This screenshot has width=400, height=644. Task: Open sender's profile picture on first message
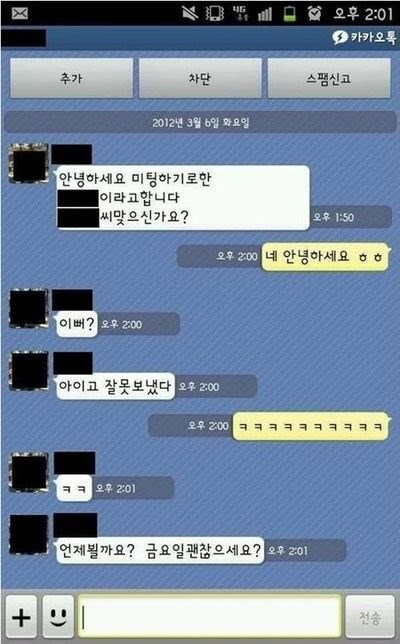(x=29, y=163)
